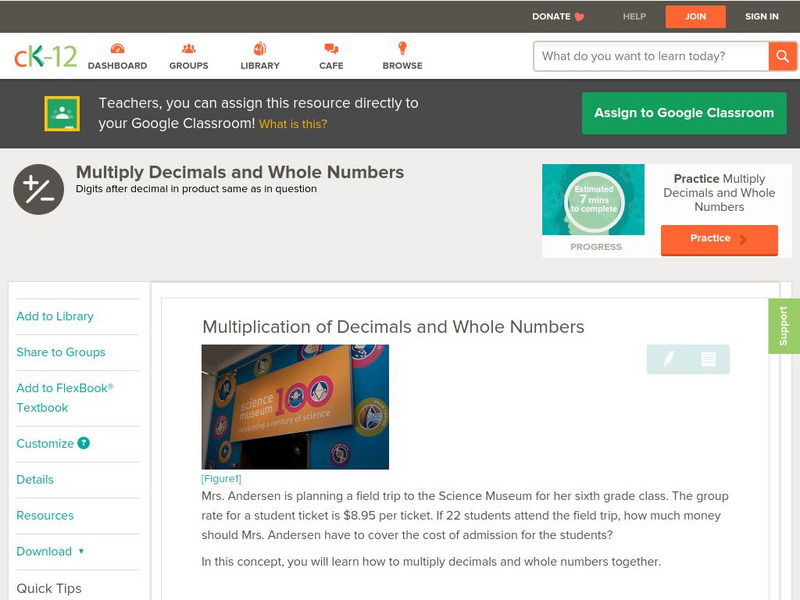Expand the Download dropdown in sidebar
The image size is (800, 600).
coord(50,551)
